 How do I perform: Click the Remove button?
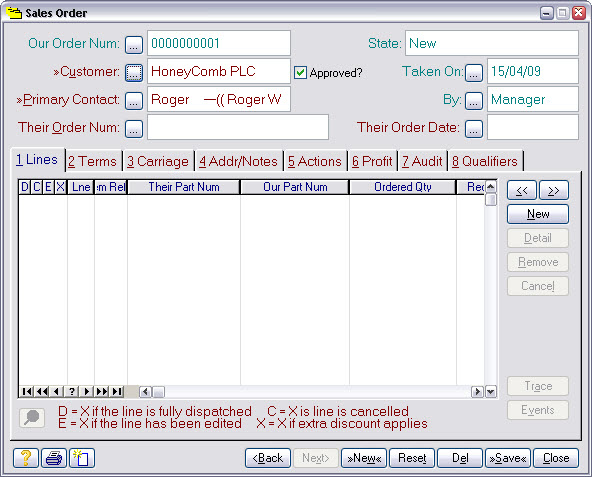pyautogui.click(x=538, y=262)
